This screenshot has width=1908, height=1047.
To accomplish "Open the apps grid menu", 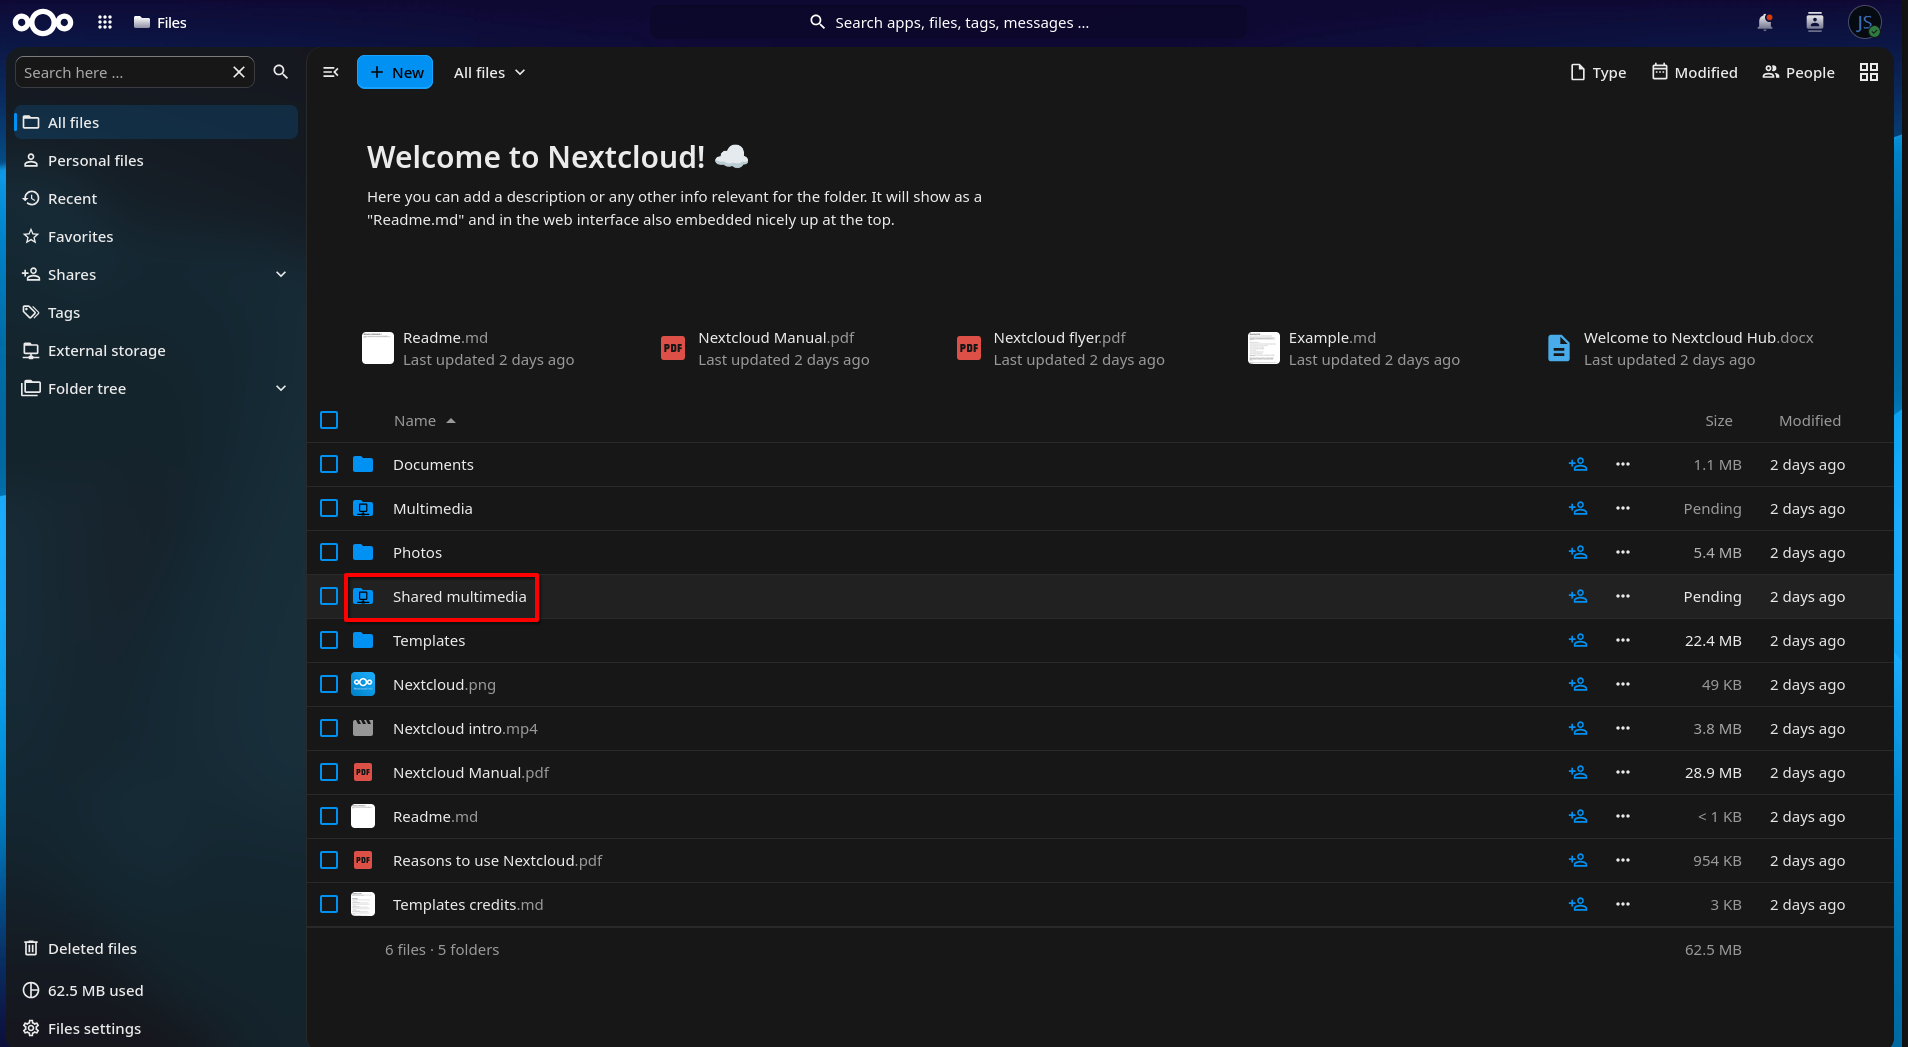I will pyautogui.click(x=105, y=22).
